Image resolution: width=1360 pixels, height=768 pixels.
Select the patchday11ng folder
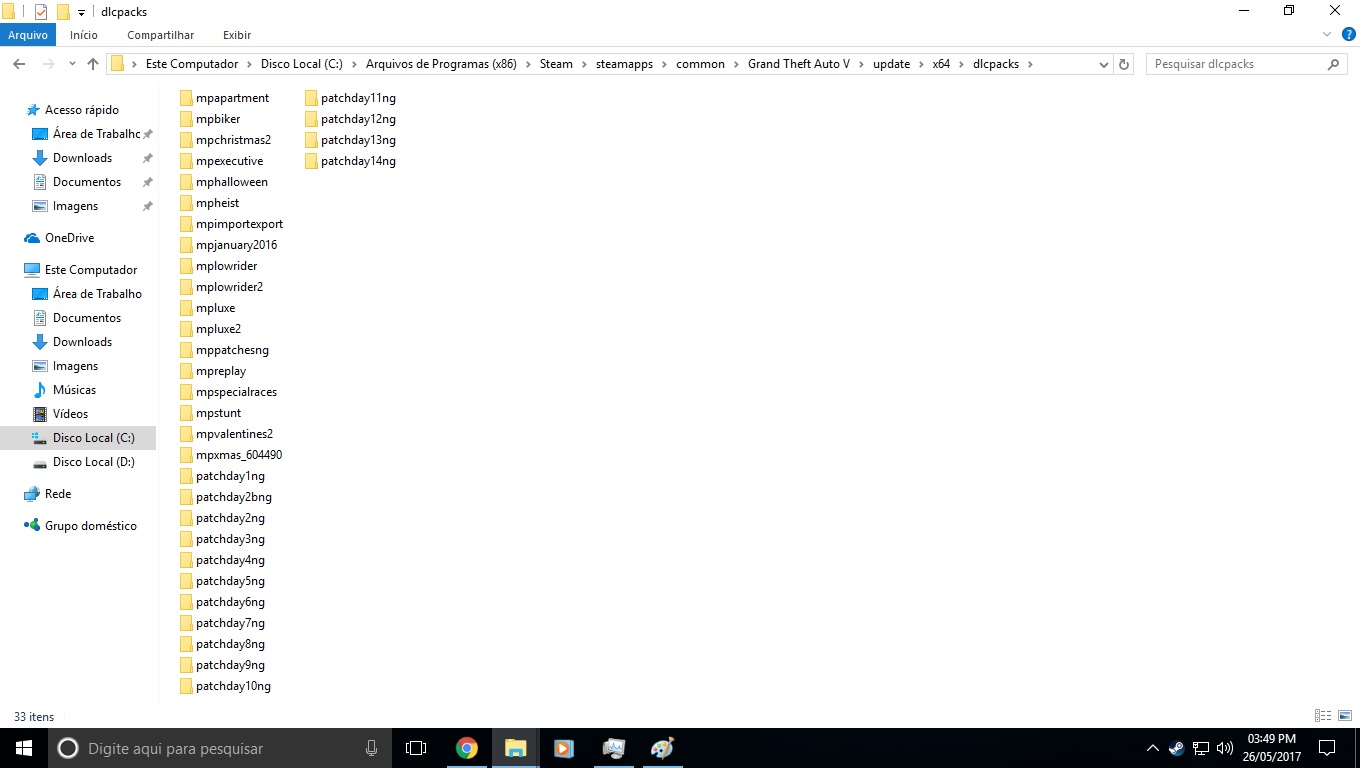coord(350,98)
